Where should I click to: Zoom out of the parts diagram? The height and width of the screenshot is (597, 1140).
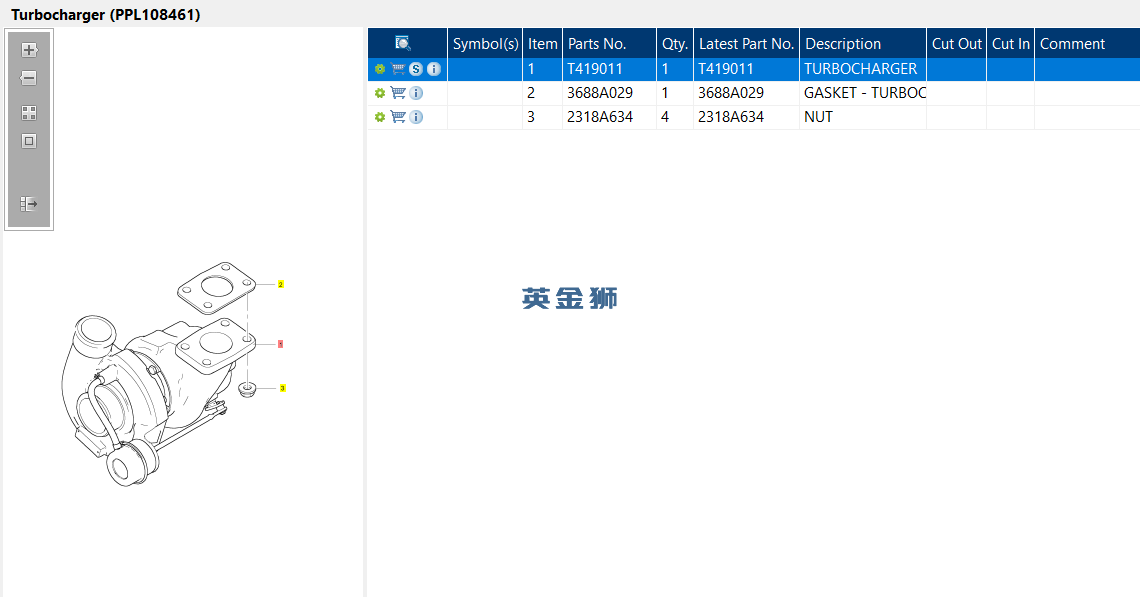click(x=28, y=78)
